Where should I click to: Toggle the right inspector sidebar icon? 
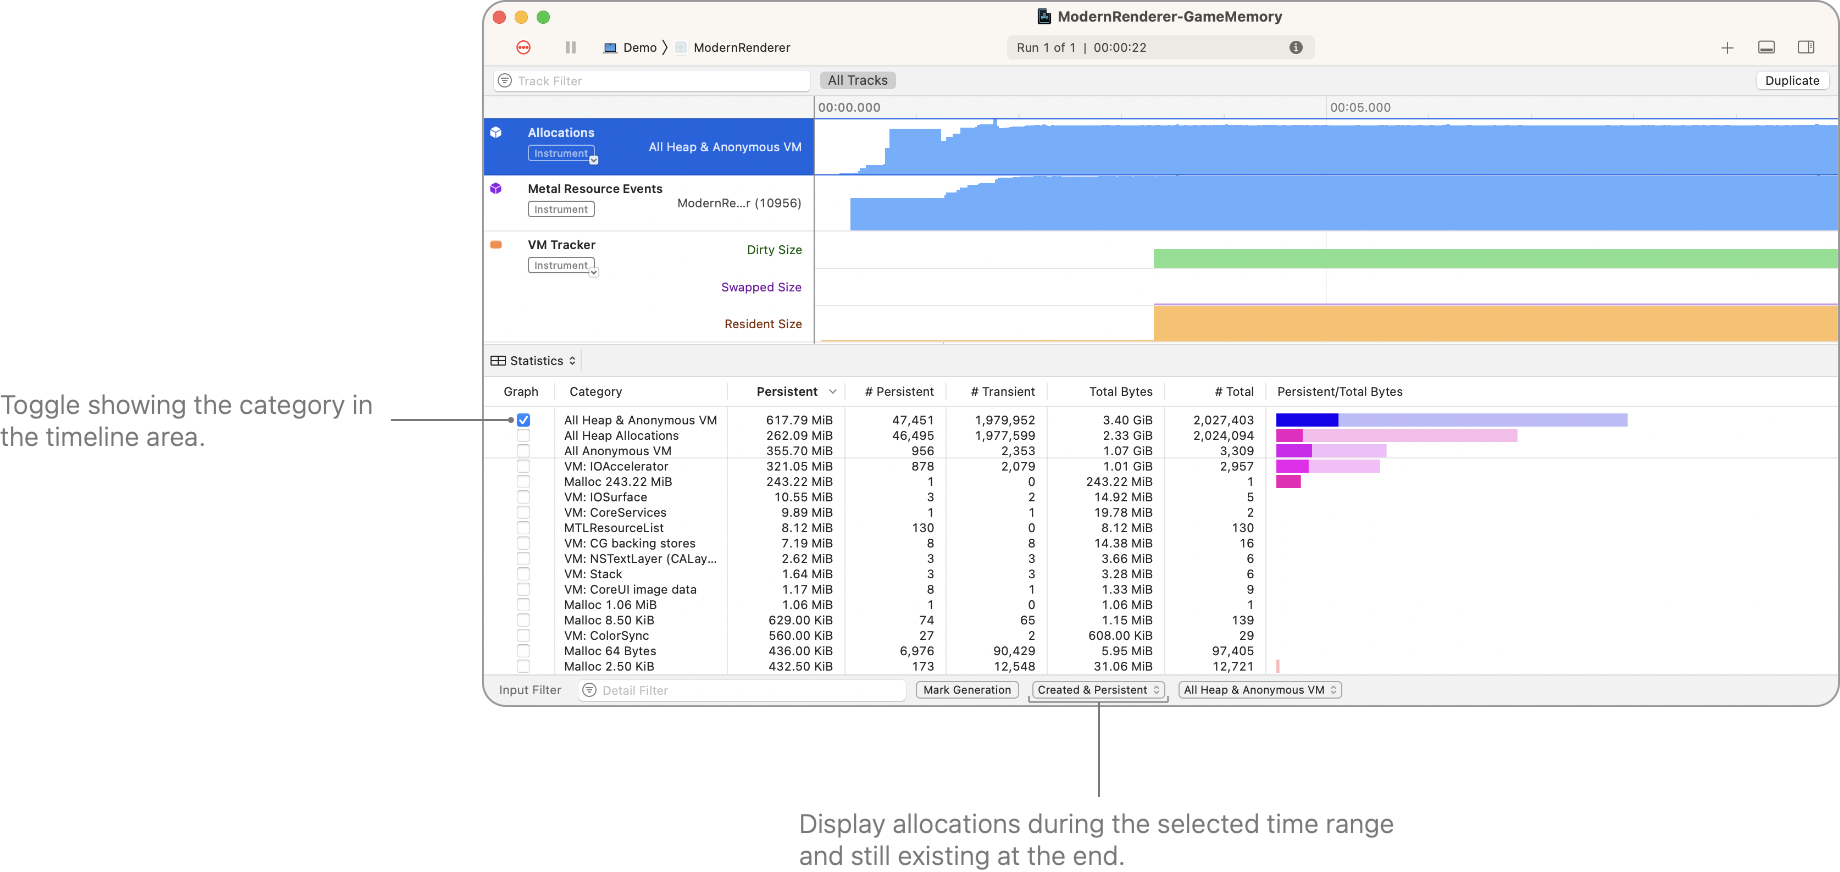1806,48
